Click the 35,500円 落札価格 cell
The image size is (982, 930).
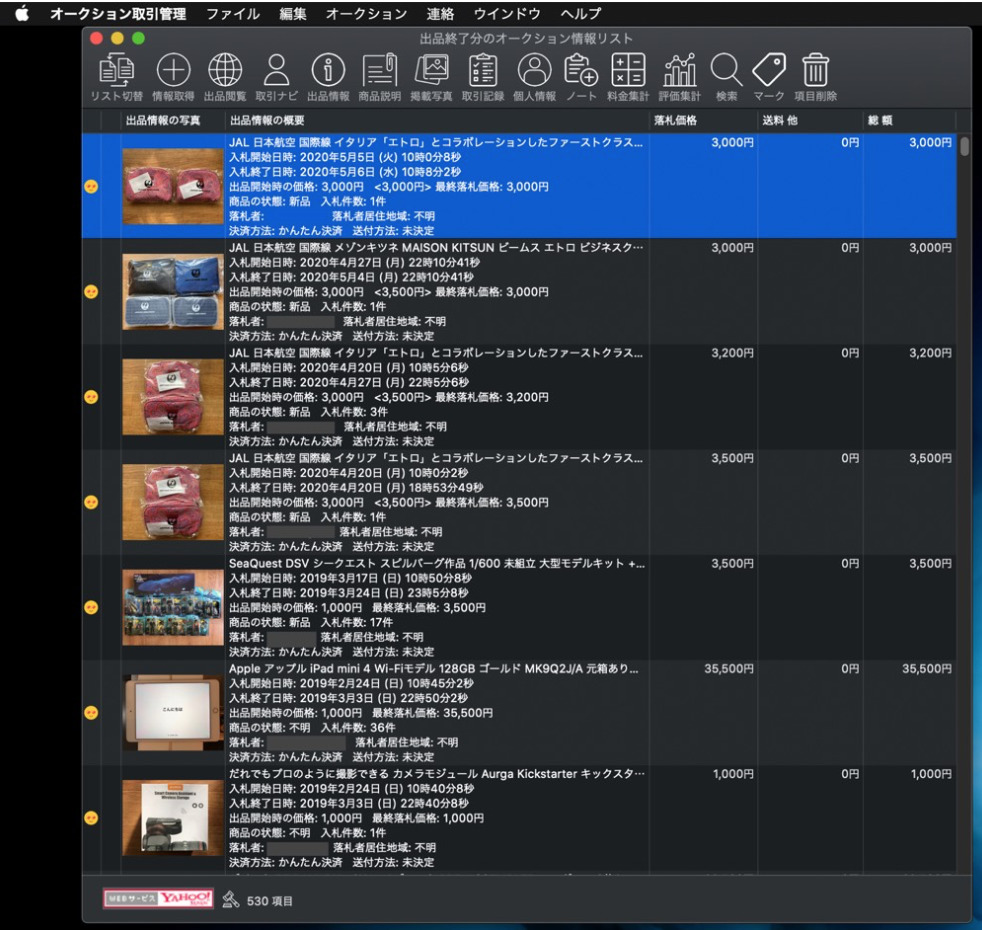[728, 668]
